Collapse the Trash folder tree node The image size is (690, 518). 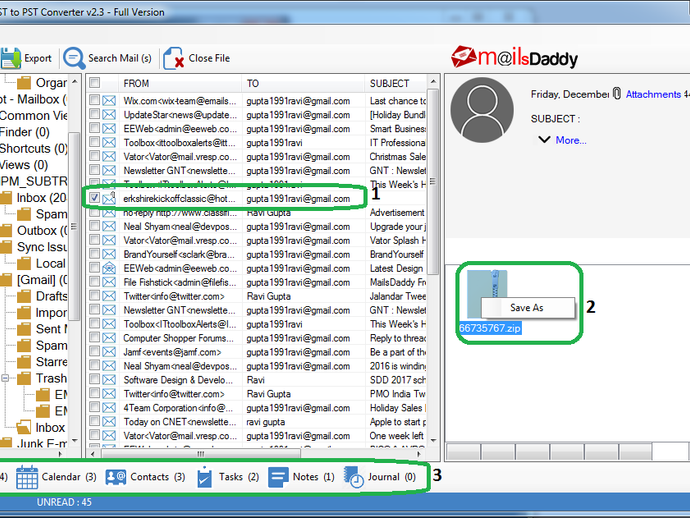click(x=5, y=378)
